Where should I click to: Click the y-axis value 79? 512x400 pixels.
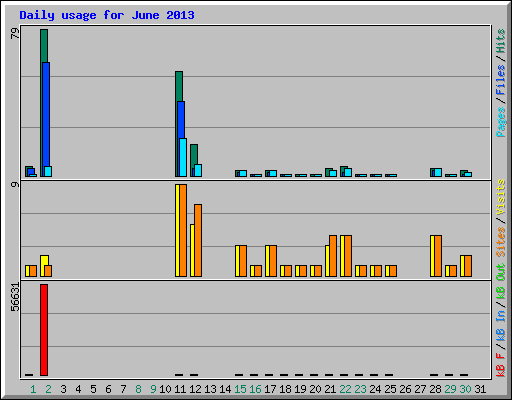[x=15, y=33]
